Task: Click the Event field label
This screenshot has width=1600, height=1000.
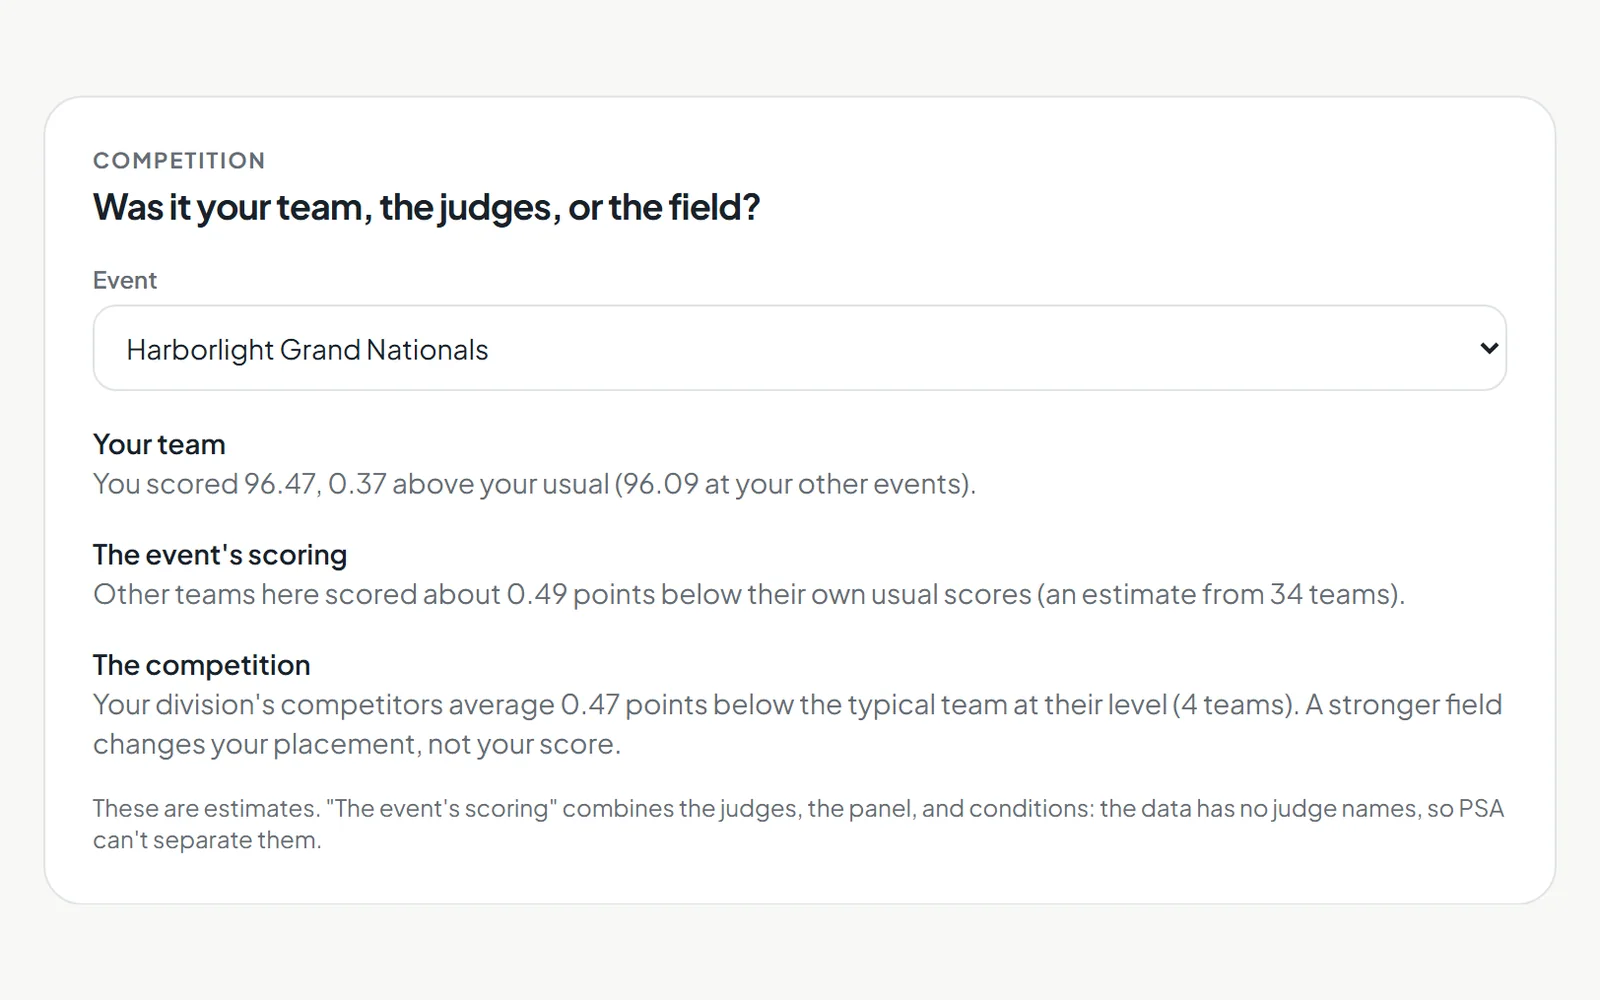Action: 125,280
